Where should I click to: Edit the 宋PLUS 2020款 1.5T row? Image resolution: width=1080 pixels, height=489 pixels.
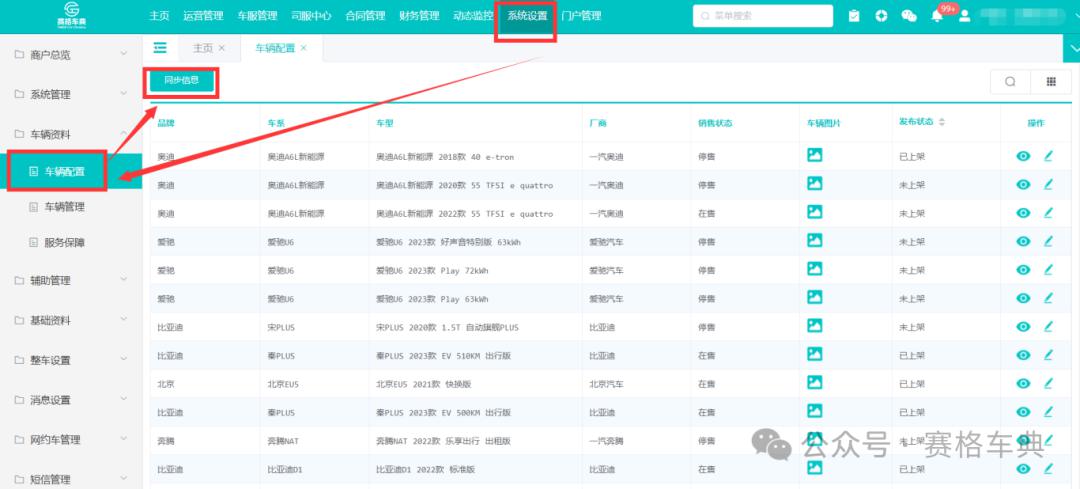pyautogui.click(x=1048, y=326)
